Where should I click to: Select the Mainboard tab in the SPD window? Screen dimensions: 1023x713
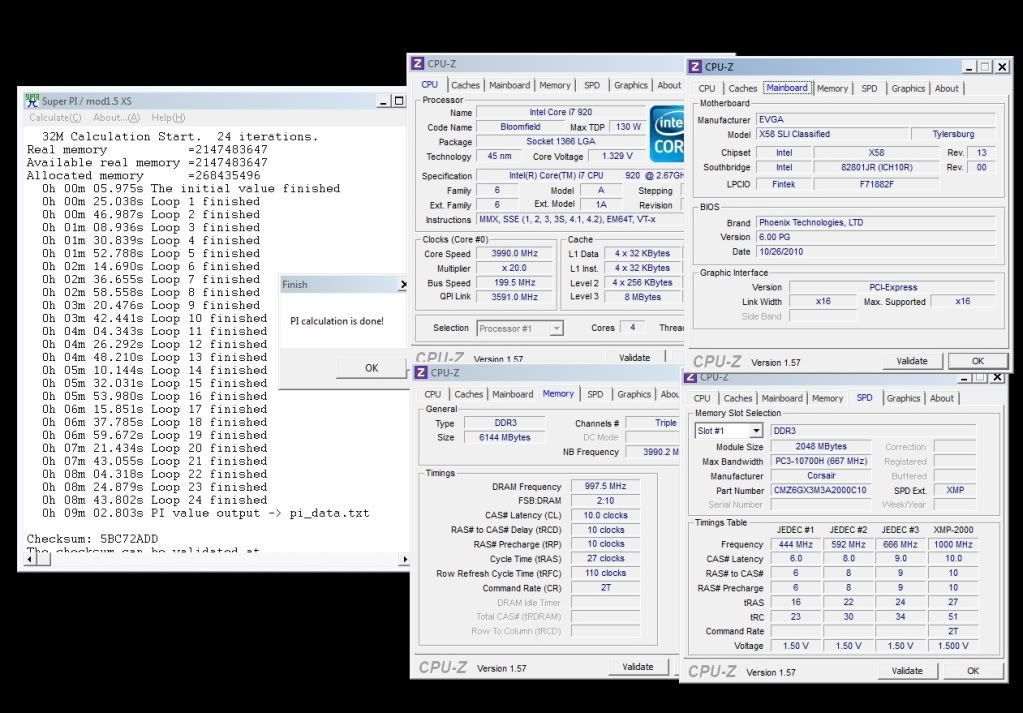click(x=782, y=398)
